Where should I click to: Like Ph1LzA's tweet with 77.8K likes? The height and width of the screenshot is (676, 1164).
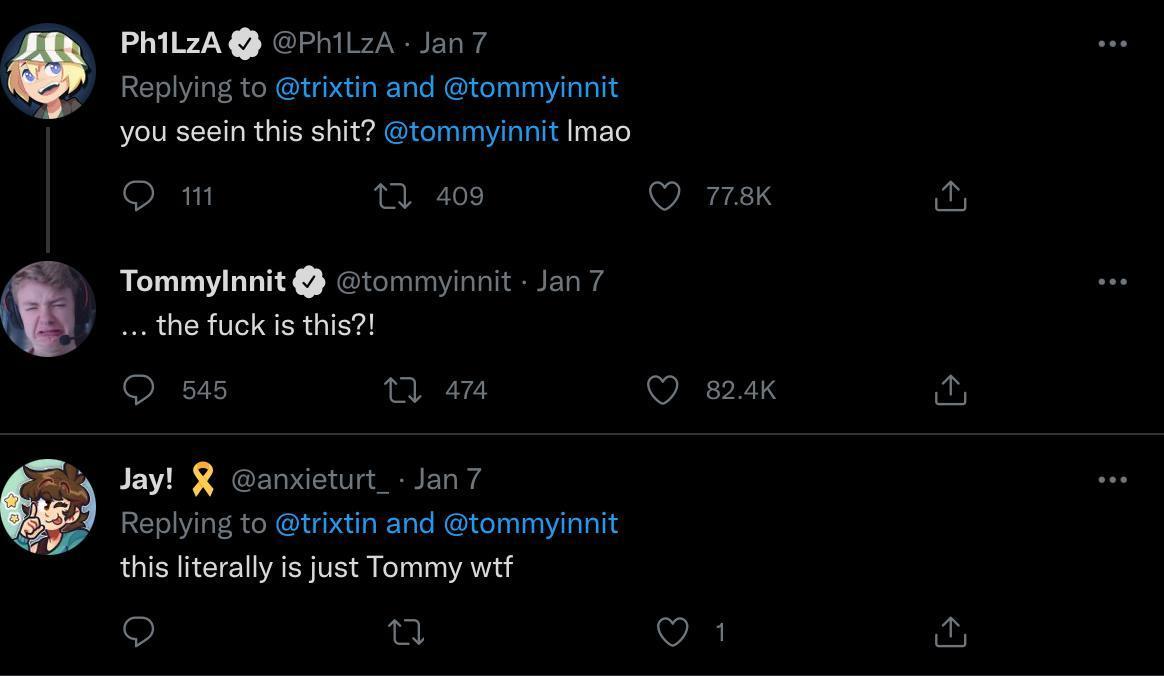tap(665, 196)
